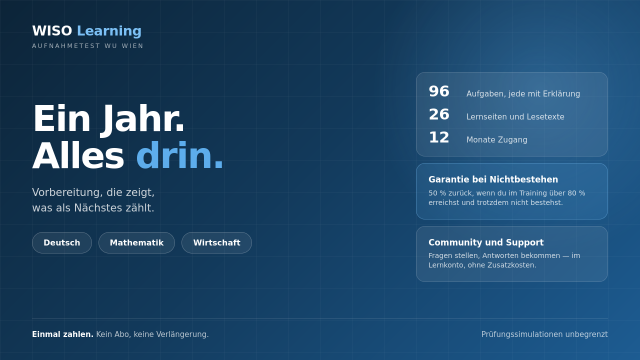Click the WISO Learning logo
The height and width of the screenshot is (360, 640).
click(x=87, y=31)
